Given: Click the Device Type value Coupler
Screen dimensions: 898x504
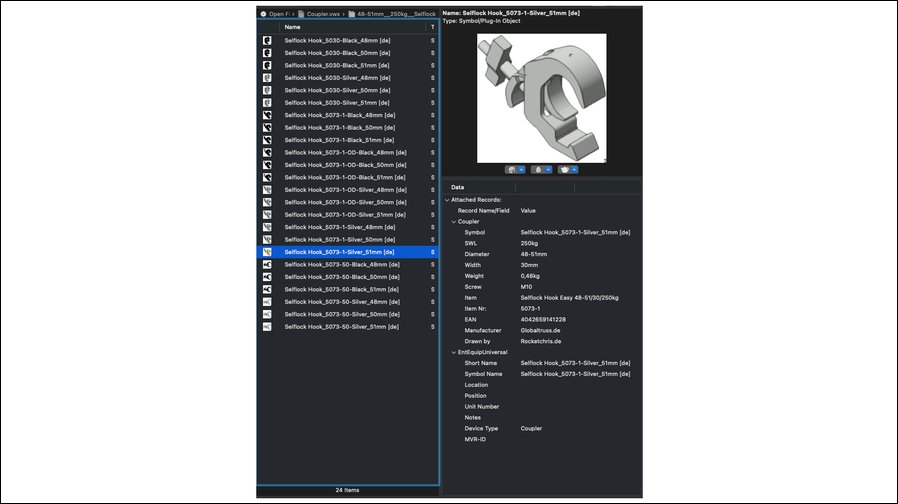Looking at the screenshot, I should coord(531,428).
